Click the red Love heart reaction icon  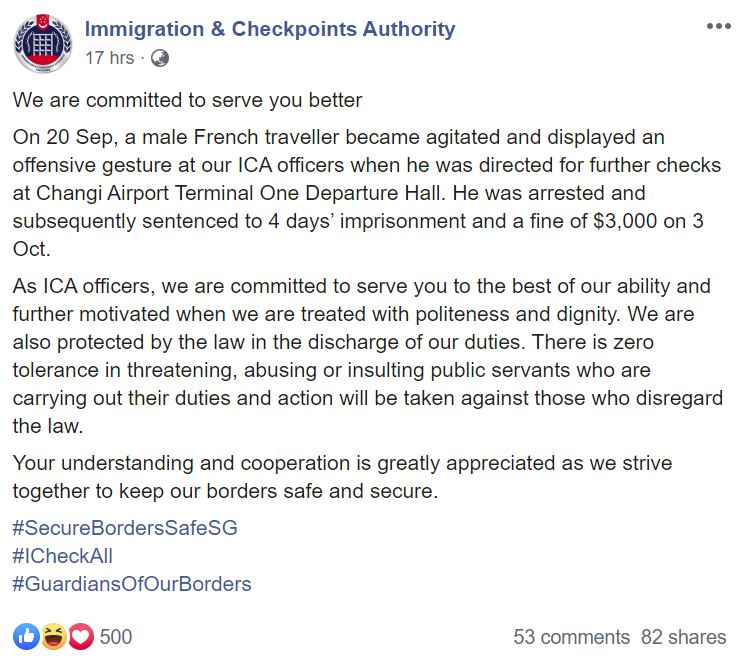[x=80, y=637]
